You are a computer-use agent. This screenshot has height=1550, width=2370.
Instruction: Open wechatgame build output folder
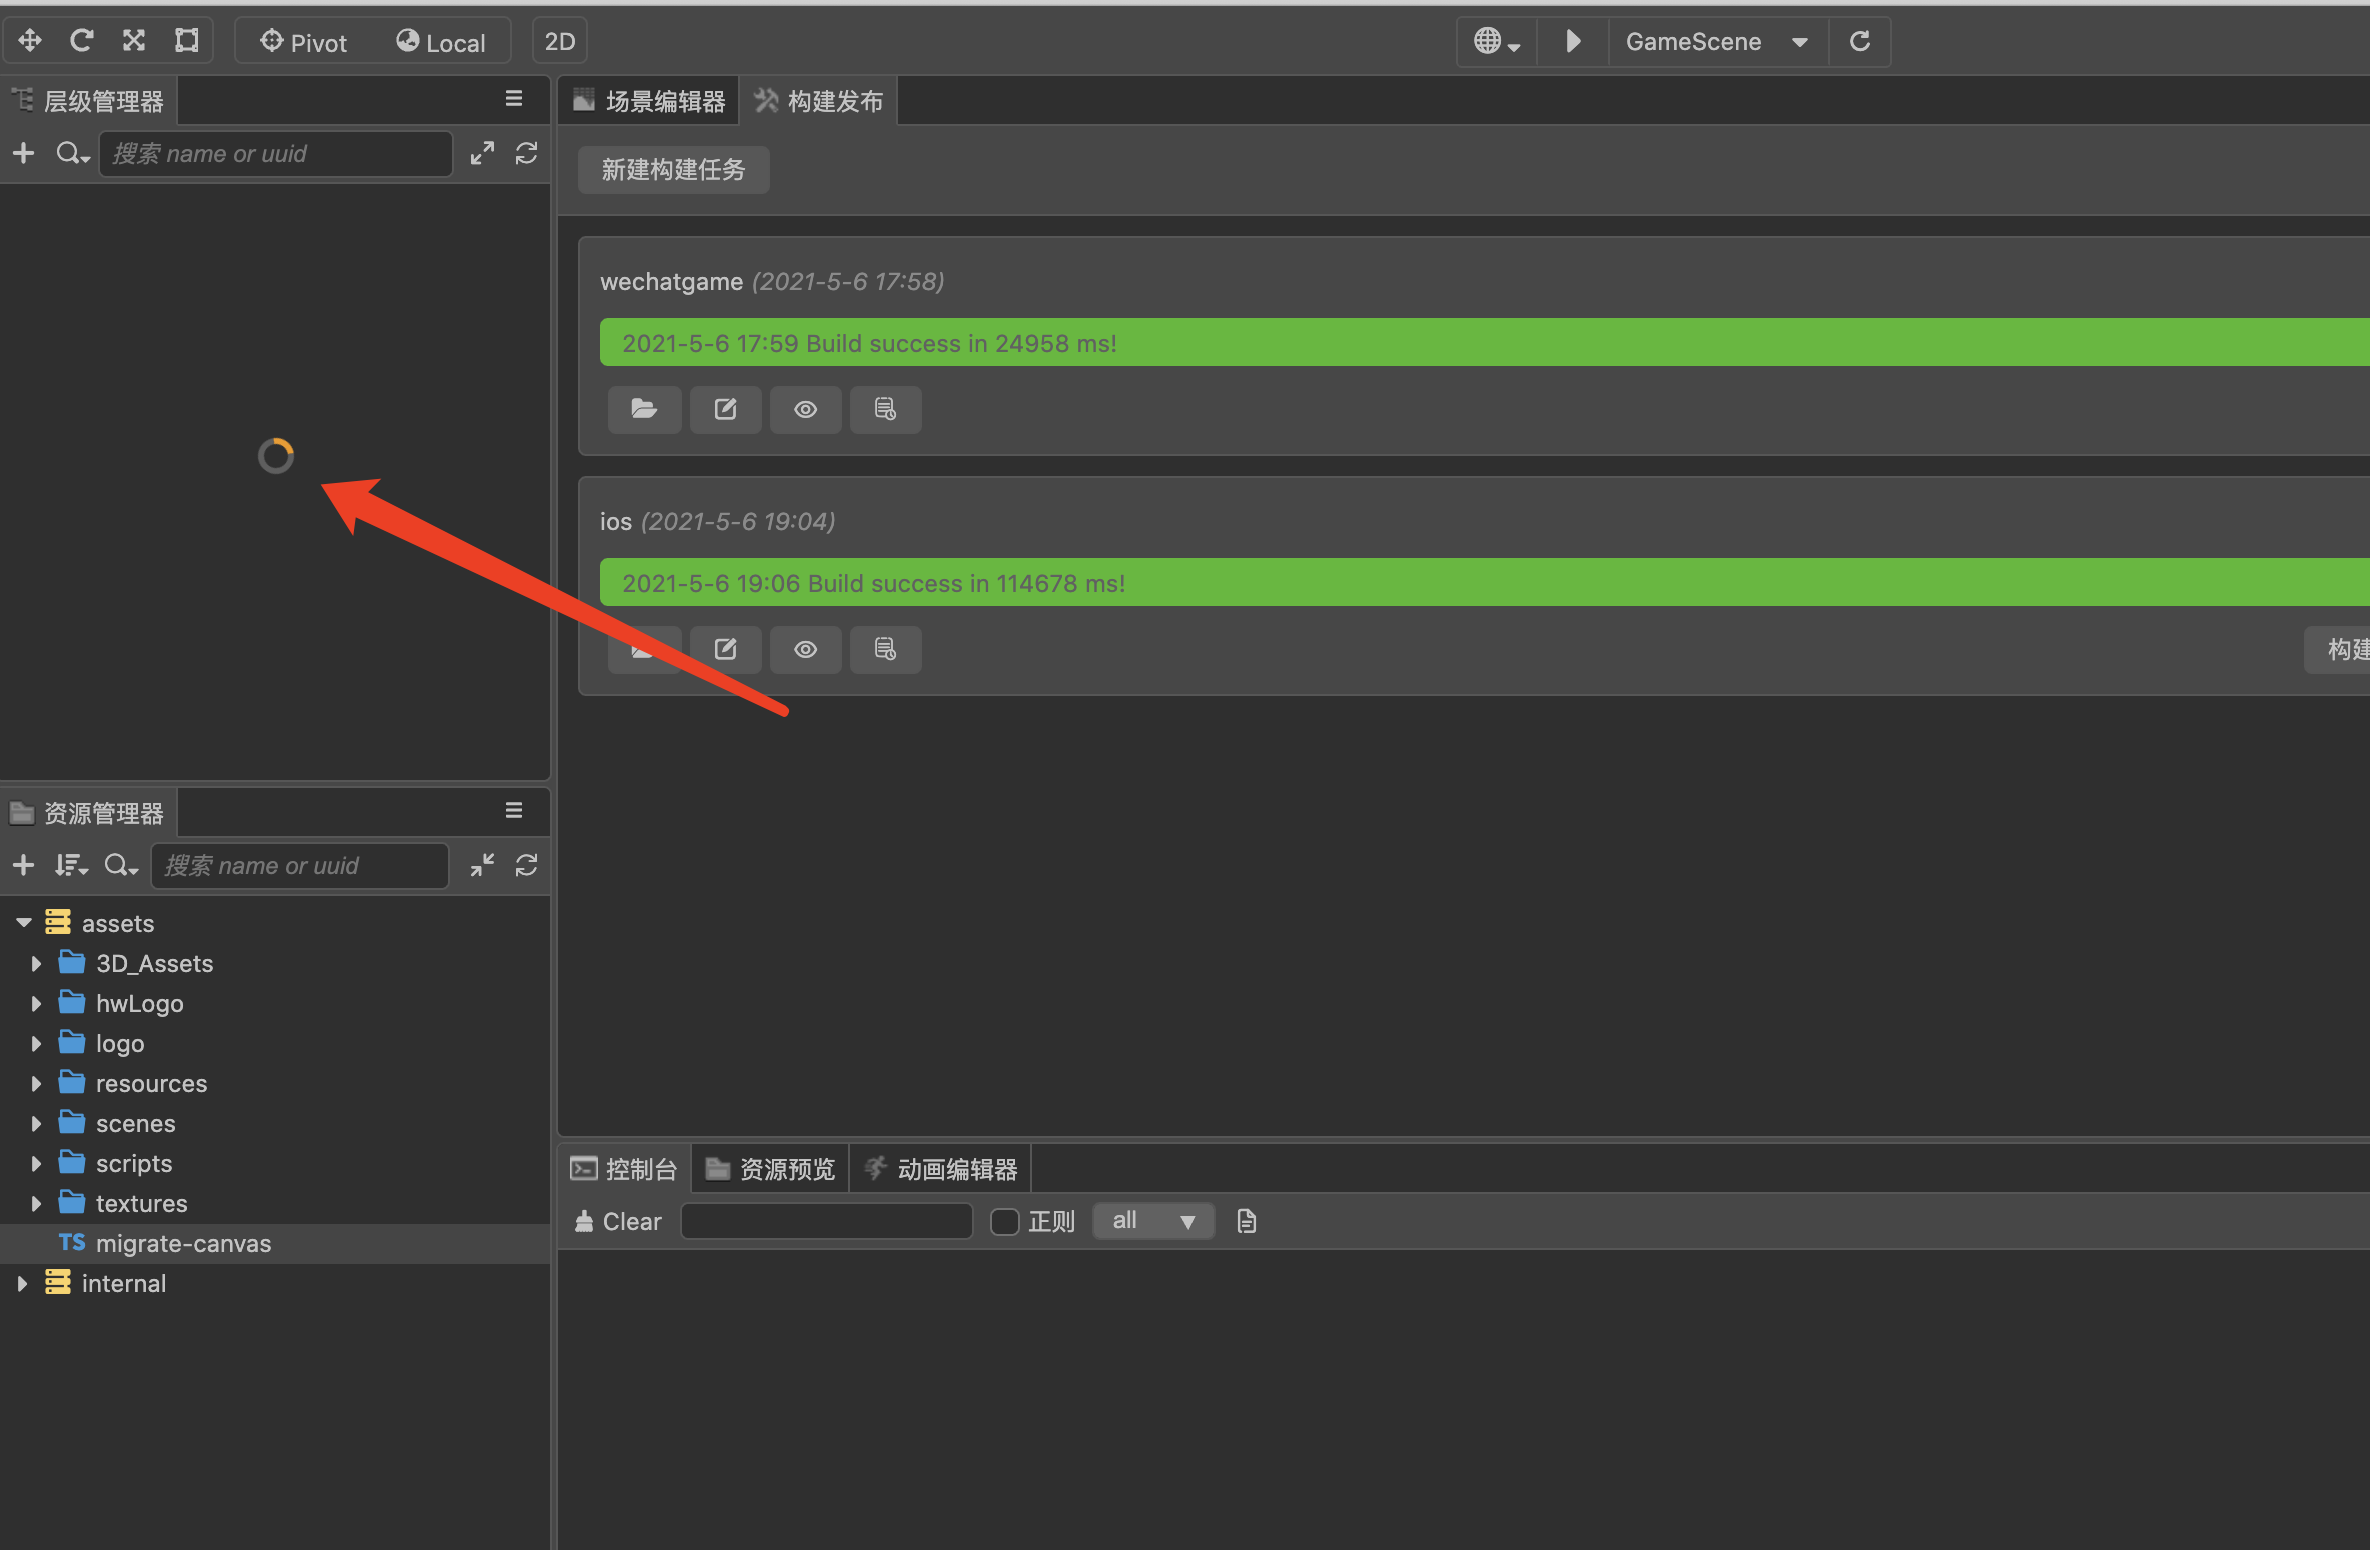[644, 409]
